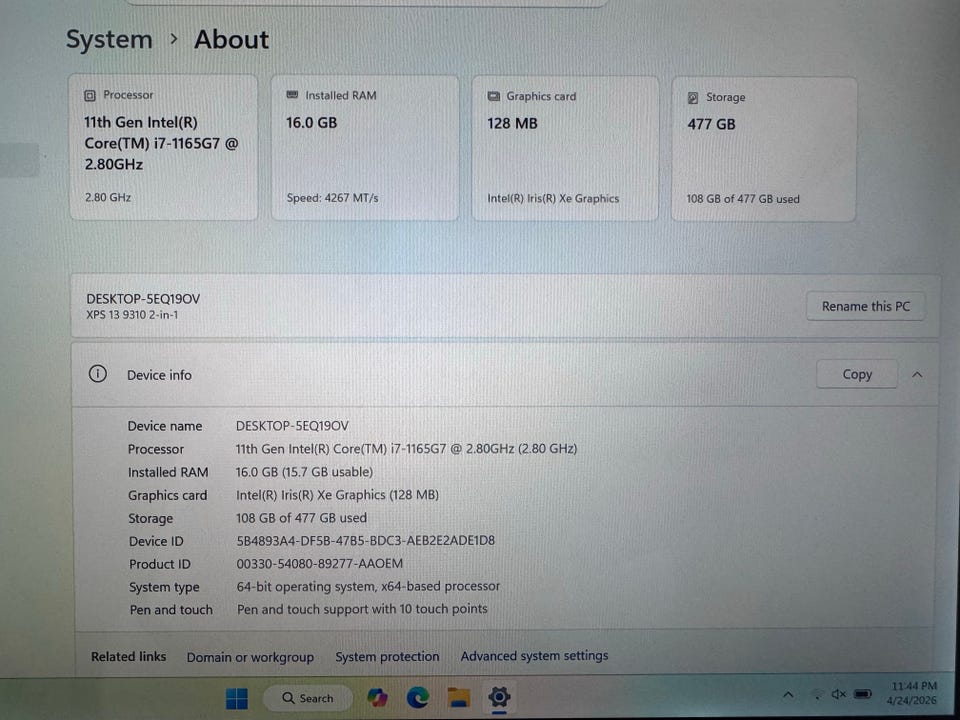Click 108 GB of 477 GB used card caption
Screen dimensions: 960x720
tap(743, 199)
